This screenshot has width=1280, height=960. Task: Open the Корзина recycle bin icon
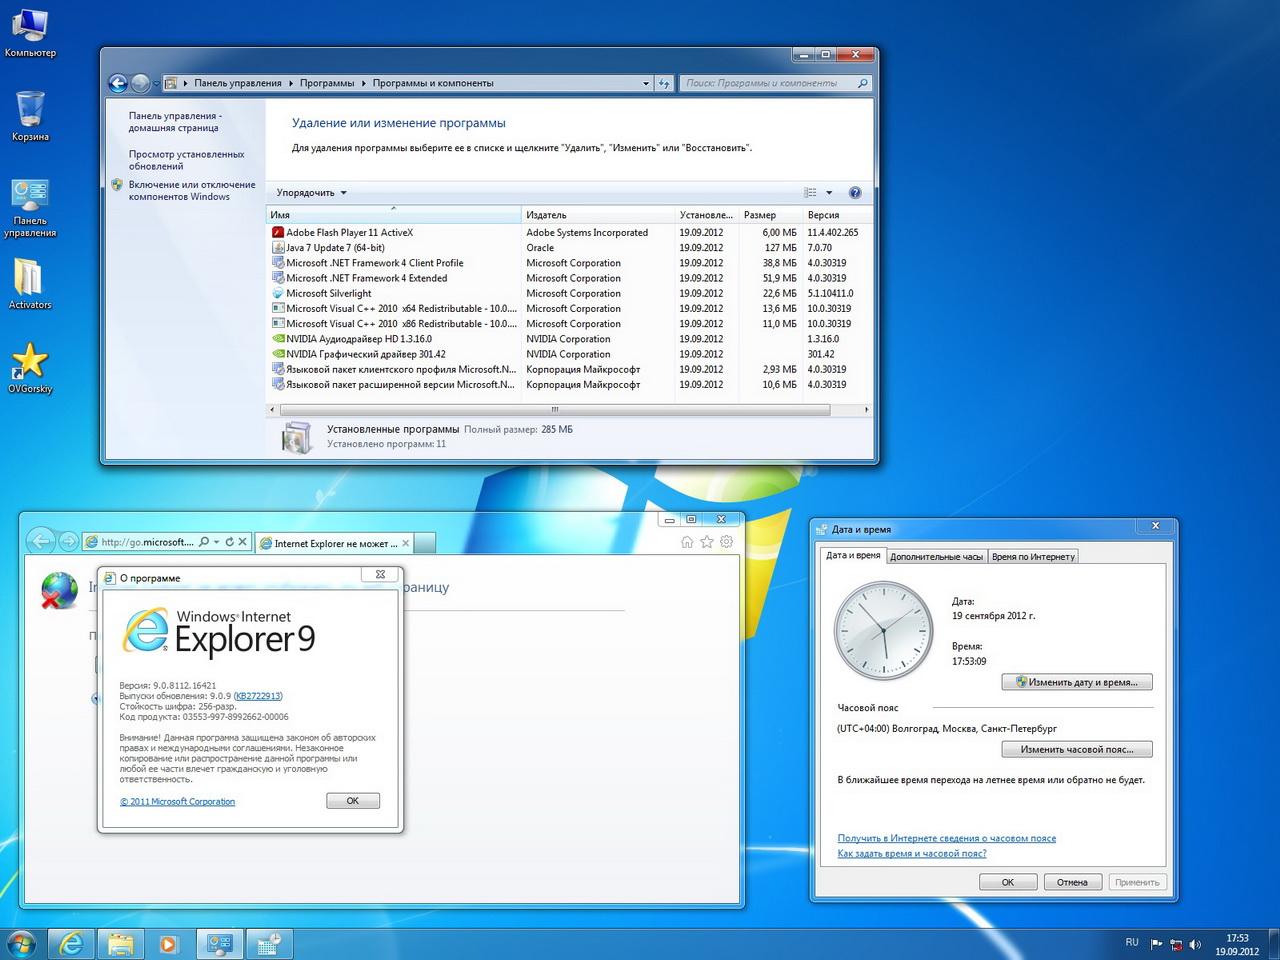click(30, 116)
